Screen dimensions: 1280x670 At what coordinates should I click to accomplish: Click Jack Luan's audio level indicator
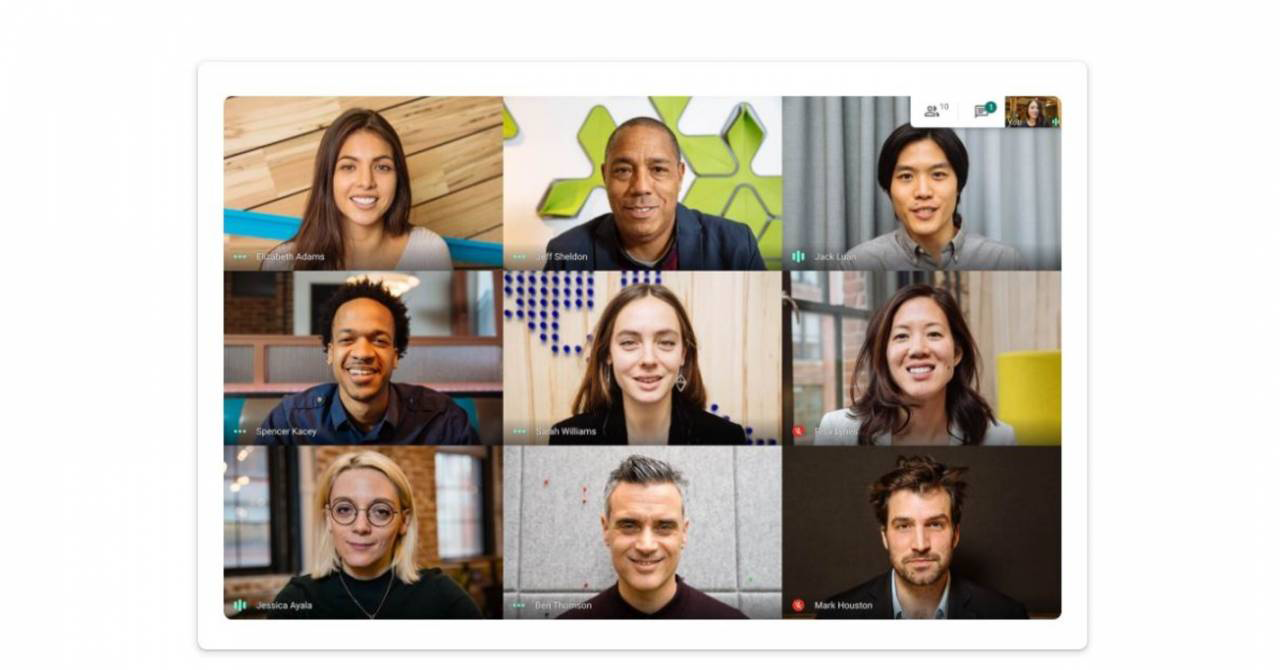click(798, 257)
